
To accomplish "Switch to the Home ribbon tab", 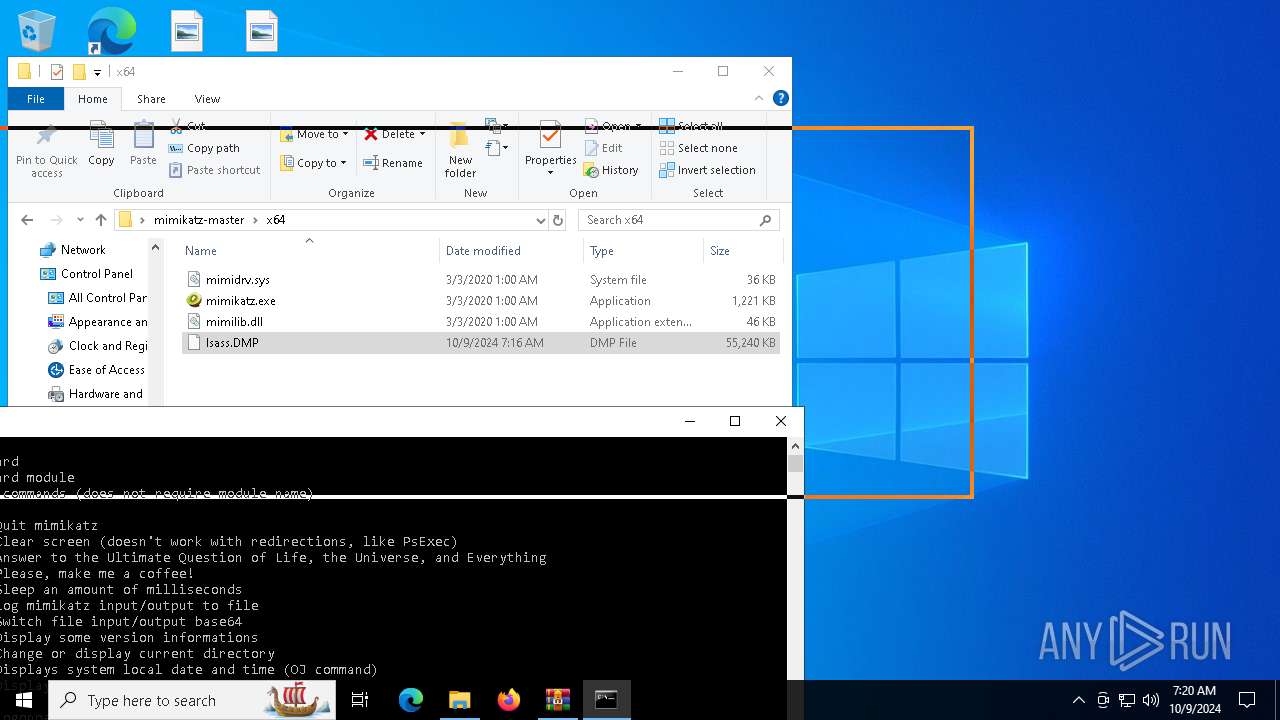I will pyautogui.click(x=93, y=99).
